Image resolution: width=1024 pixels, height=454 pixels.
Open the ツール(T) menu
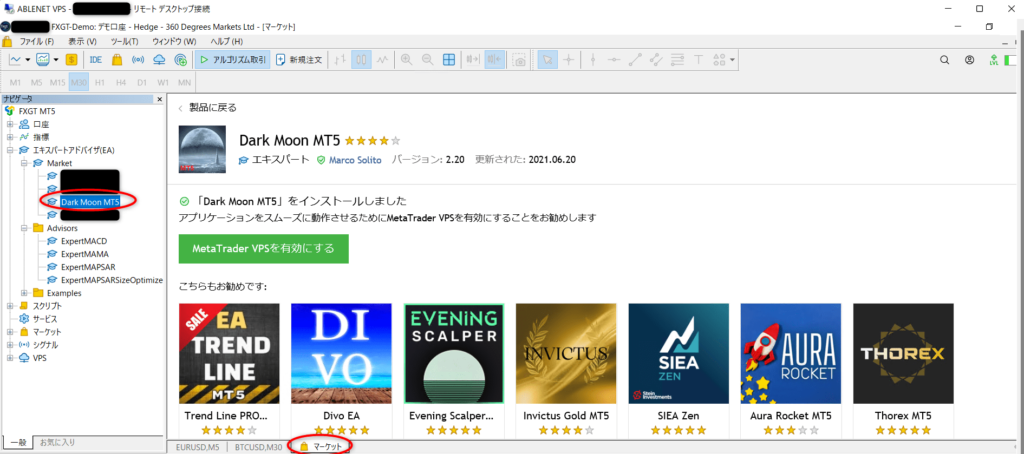pyautogui.click(x=124, y=41)
